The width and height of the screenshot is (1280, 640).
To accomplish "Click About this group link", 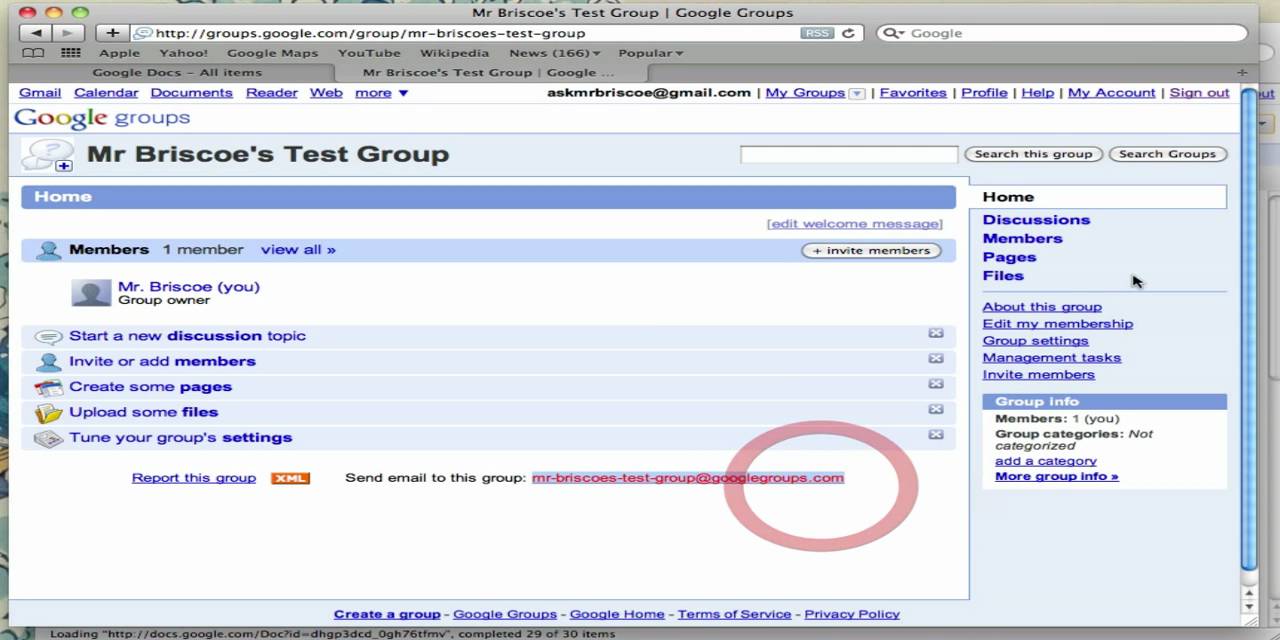I will (1042, 307).
